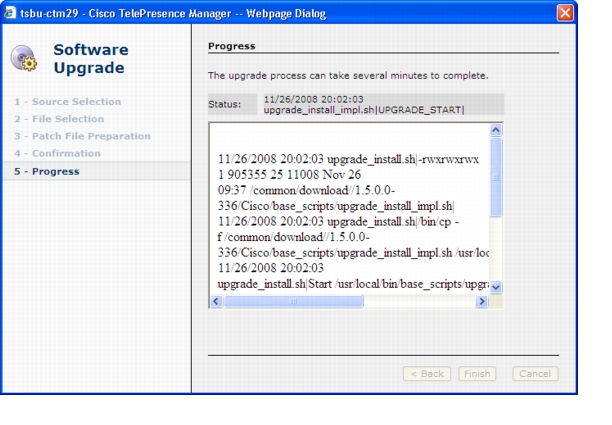
Task: Click 'The upgrade process can take several minutes' text
Action: click(x=348, y=75)
